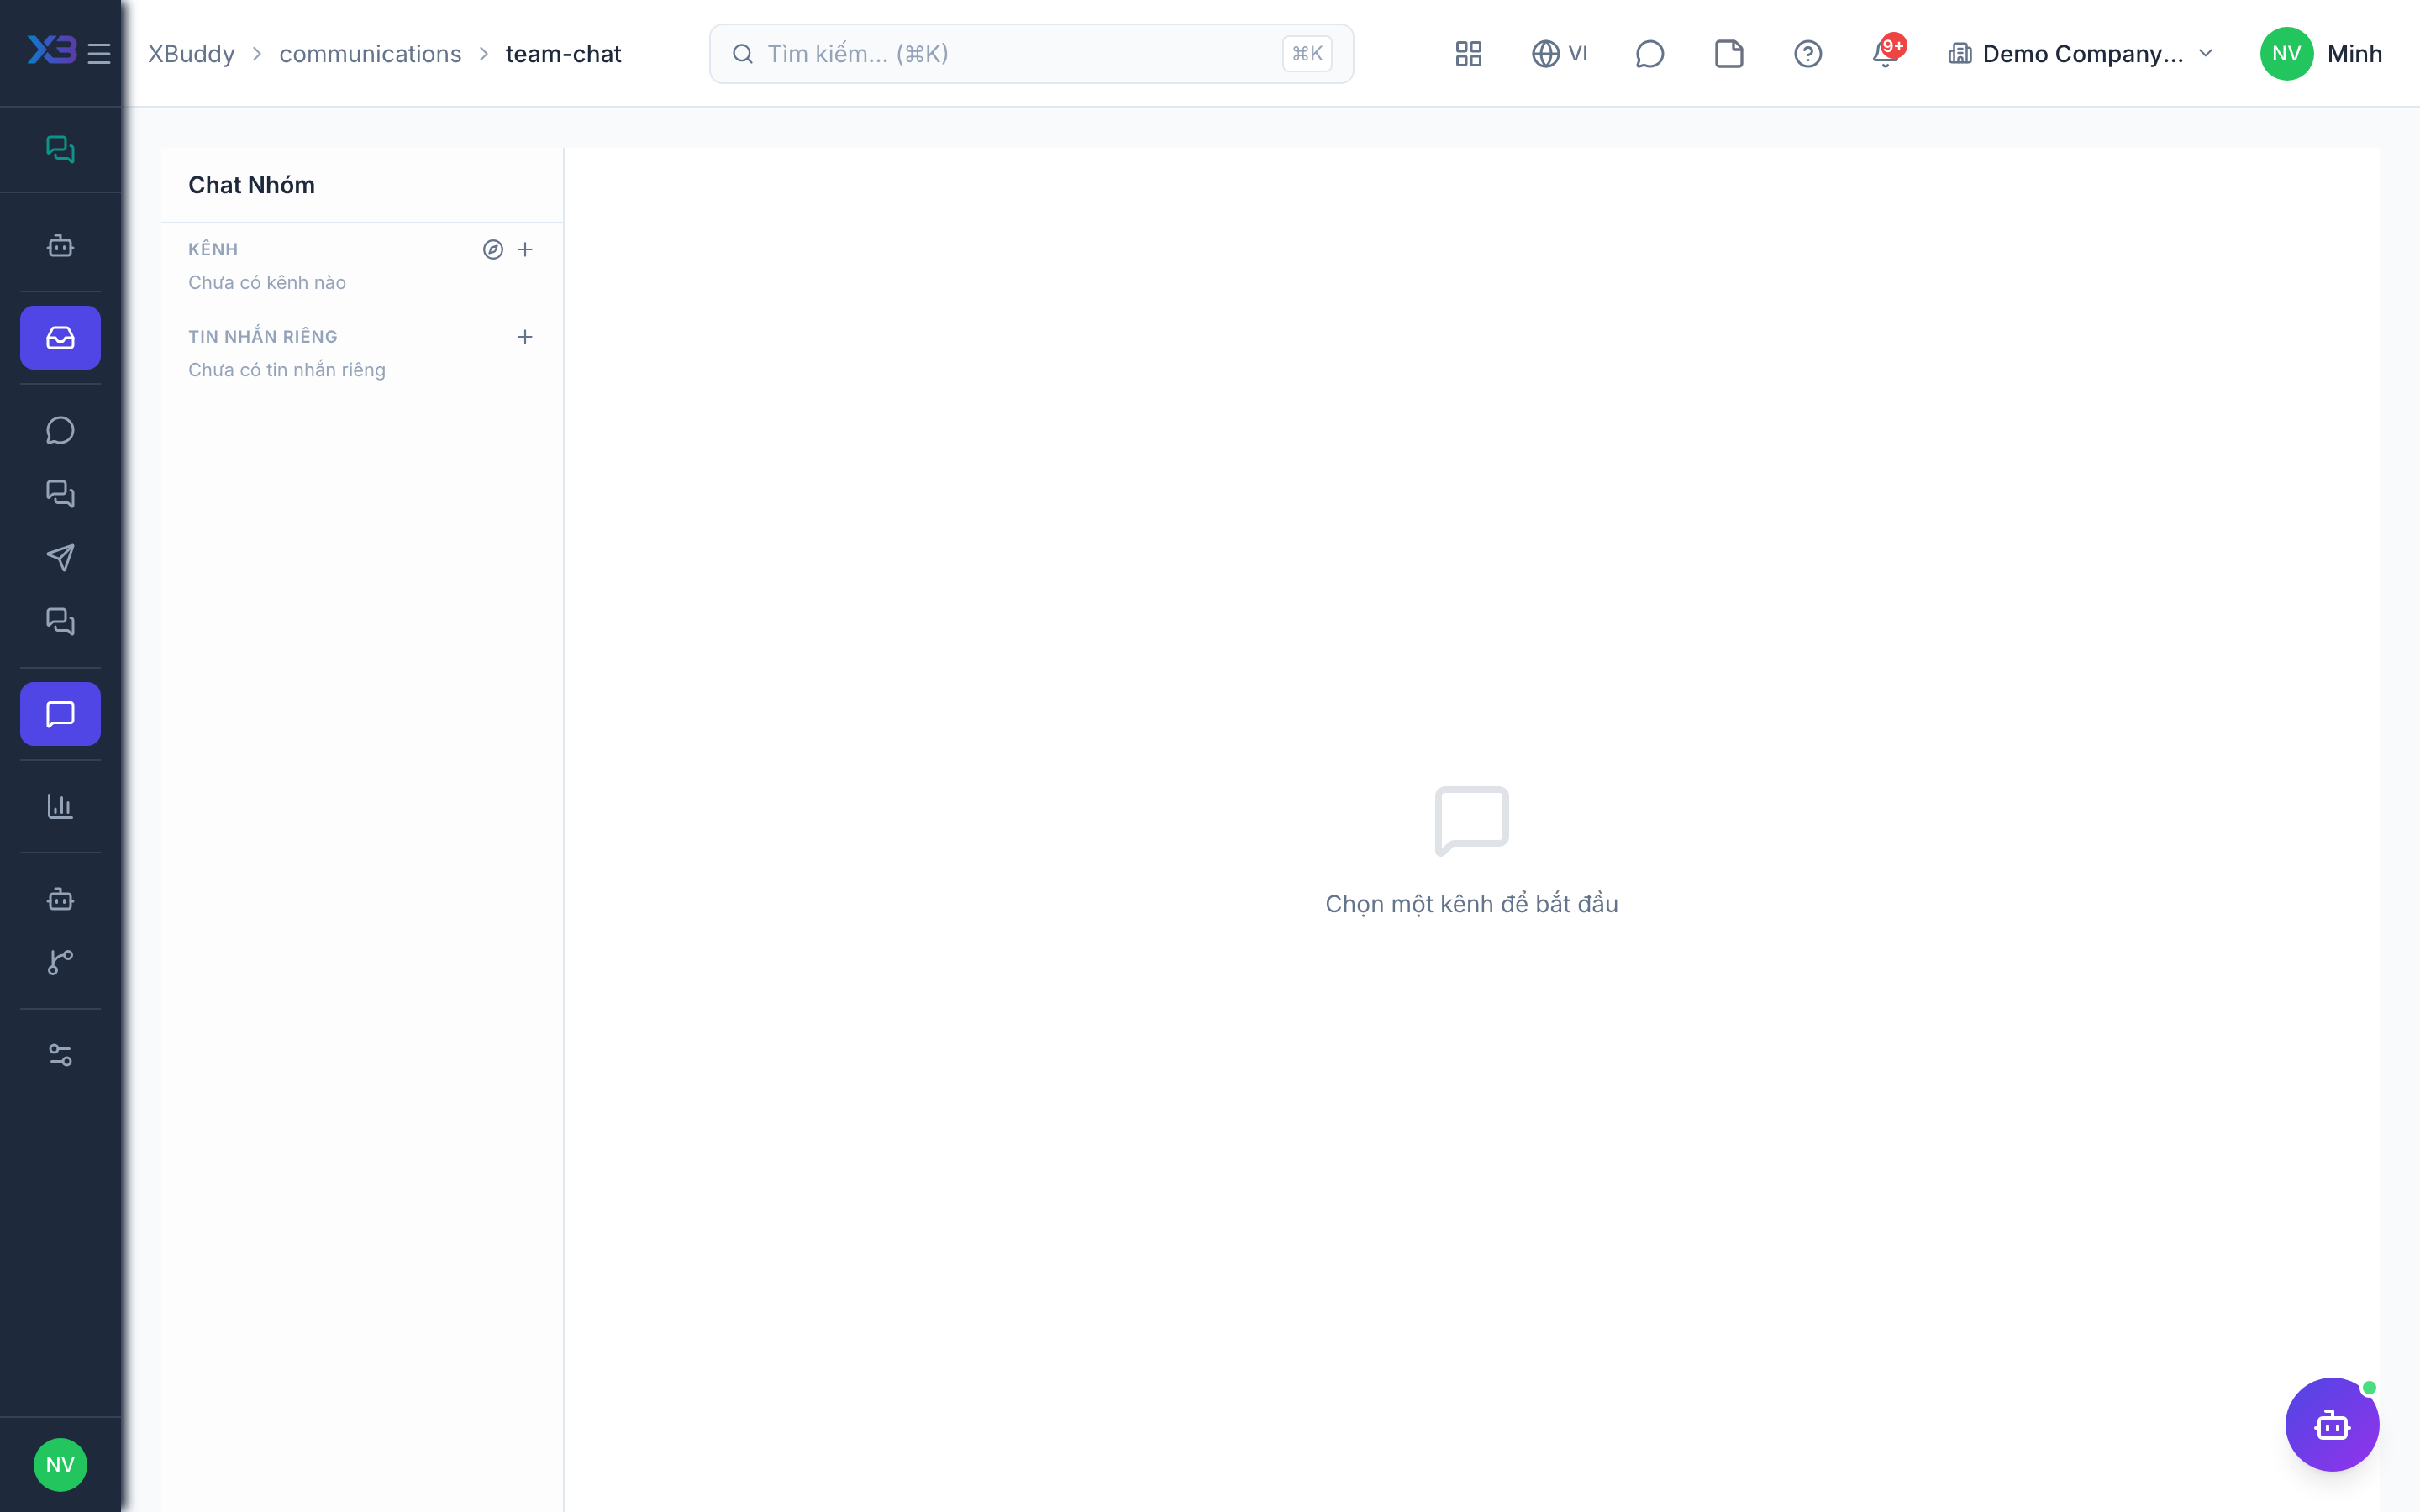Image resolution: width=2420 pixels, height=1512 pixels.
Task: Click the 'Chưa có kênh nào' text
Action: click(267, 282)
